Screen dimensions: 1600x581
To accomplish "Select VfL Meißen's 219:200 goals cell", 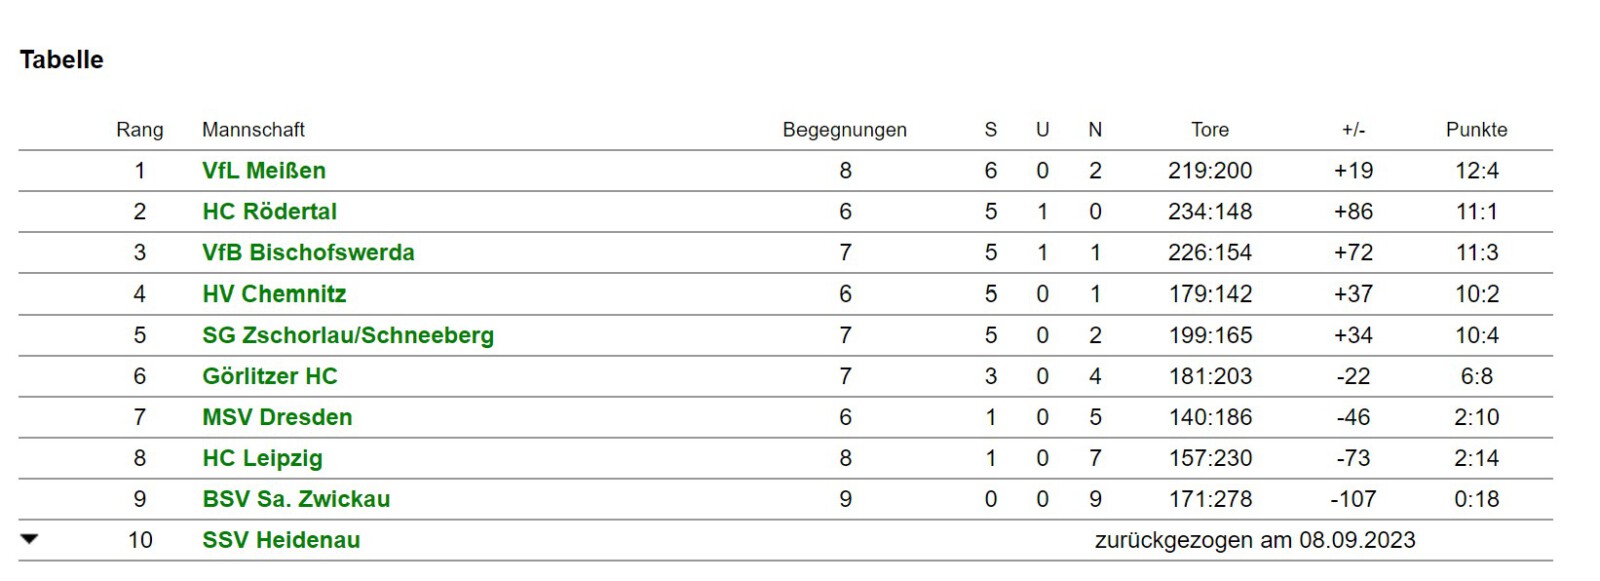I will pyautogui.click(x=1210, y=171).
